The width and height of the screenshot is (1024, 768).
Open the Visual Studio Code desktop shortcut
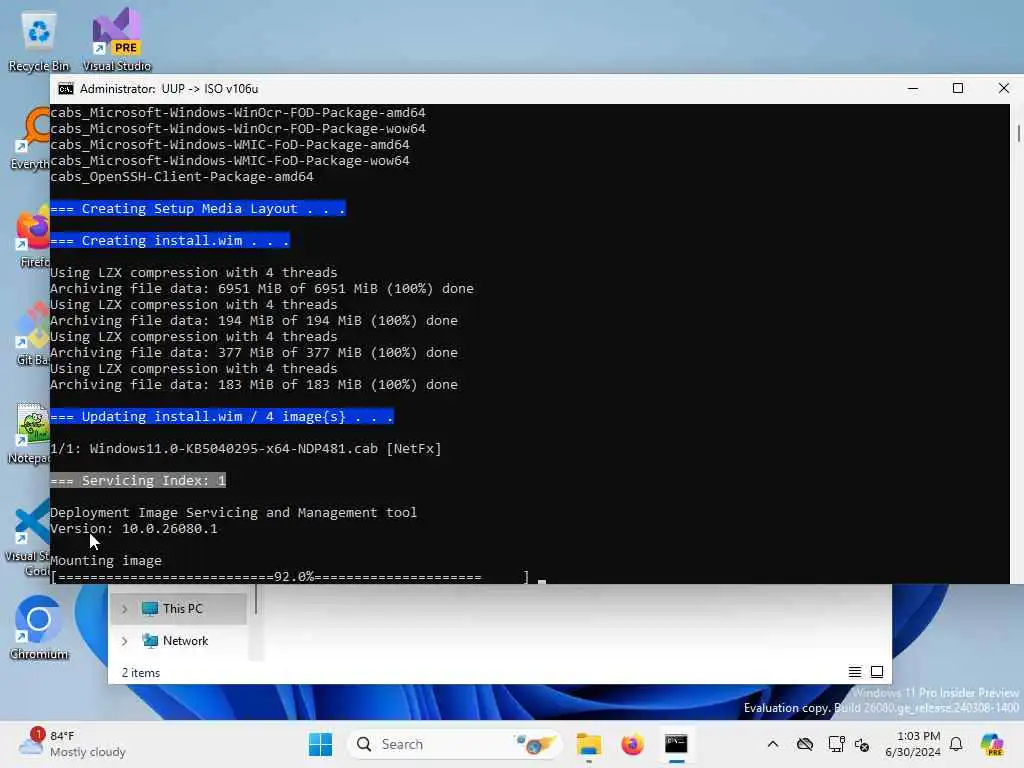pyautogui.click(x=29, y=538)
